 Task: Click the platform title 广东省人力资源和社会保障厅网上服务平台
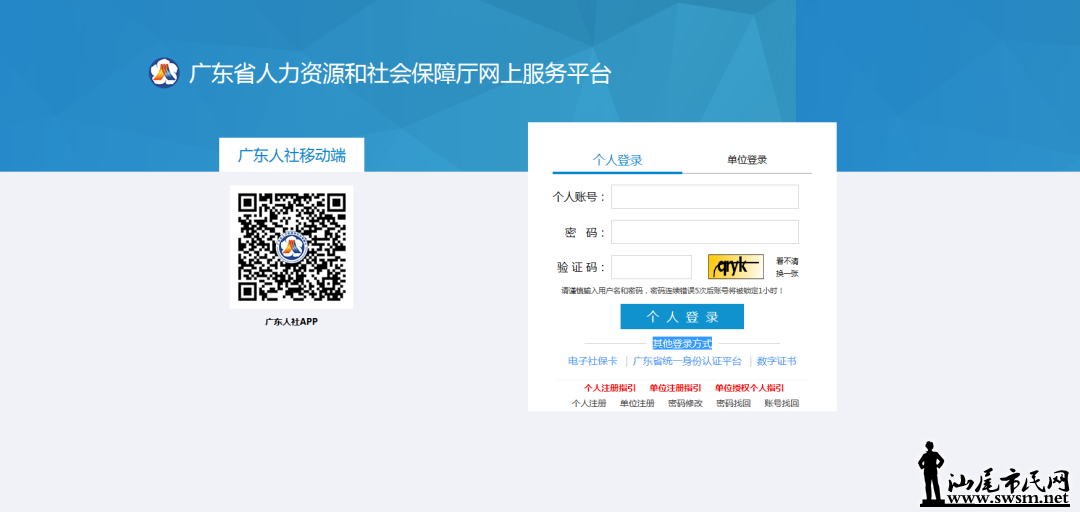click(x=400, y=74)
